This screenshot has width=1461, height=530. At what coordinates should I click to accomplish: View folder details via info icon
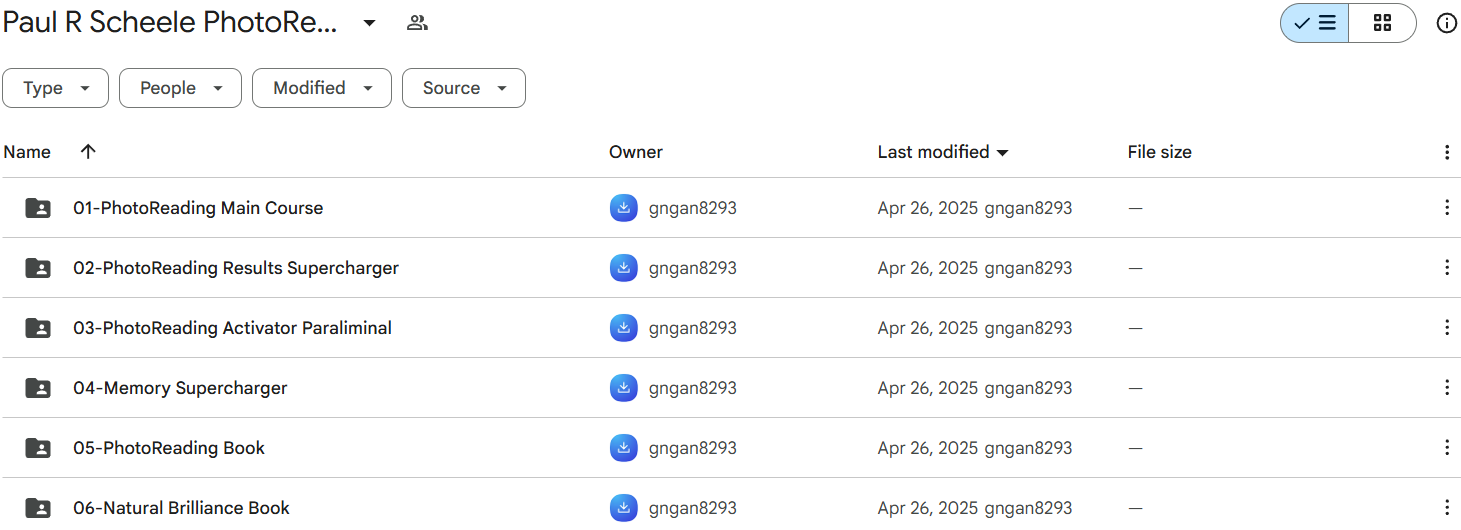(x=1446, y=23)
